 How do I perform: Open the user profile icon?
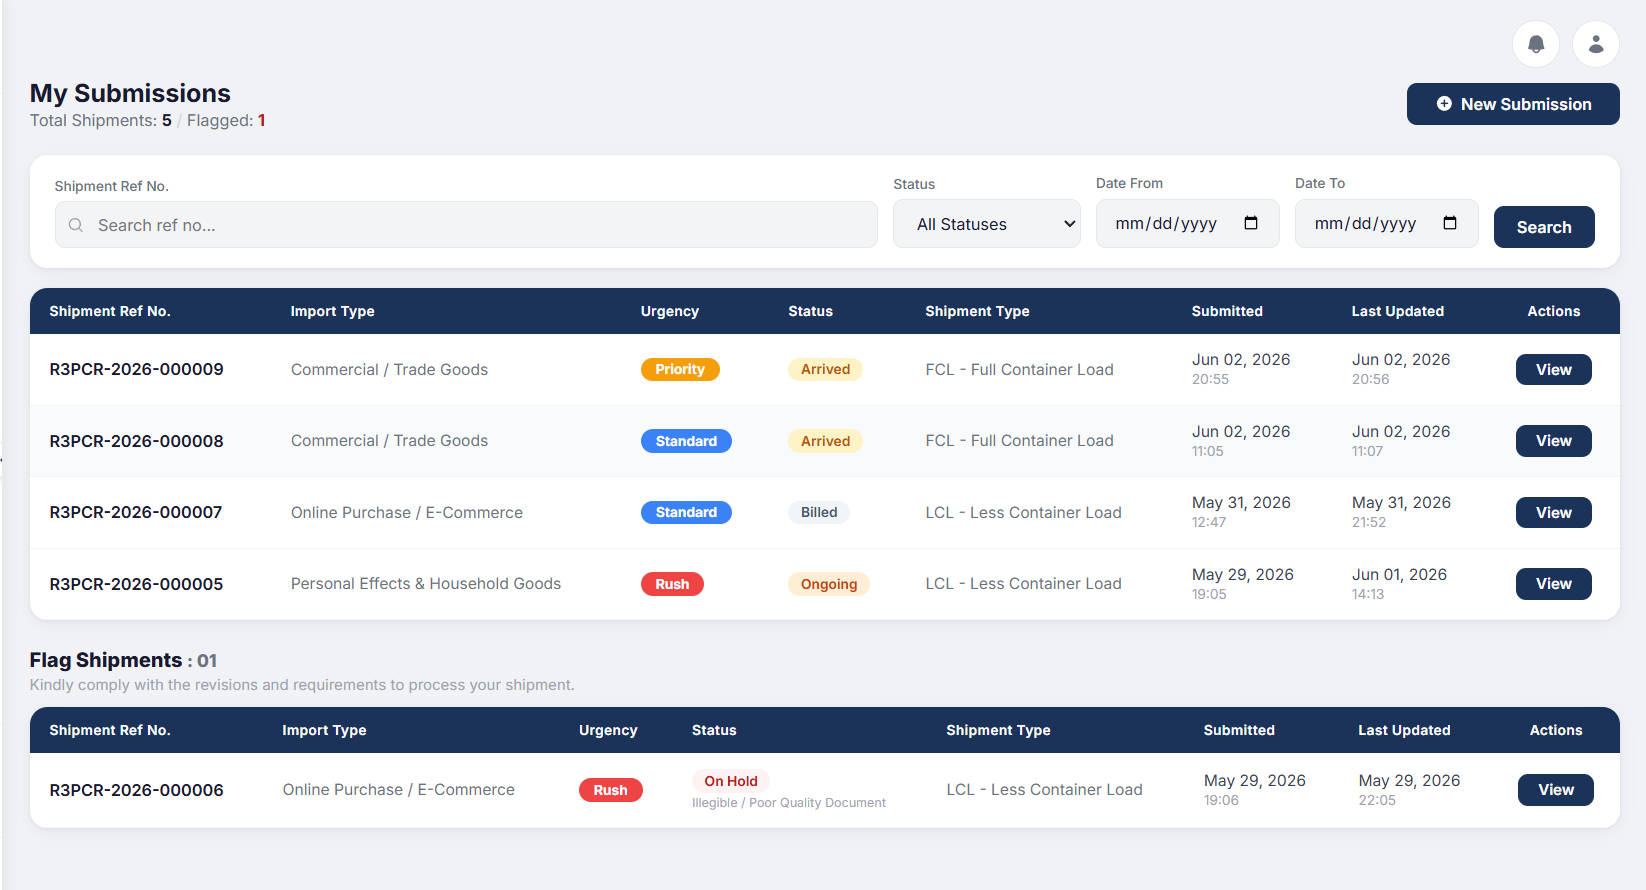1596,44
